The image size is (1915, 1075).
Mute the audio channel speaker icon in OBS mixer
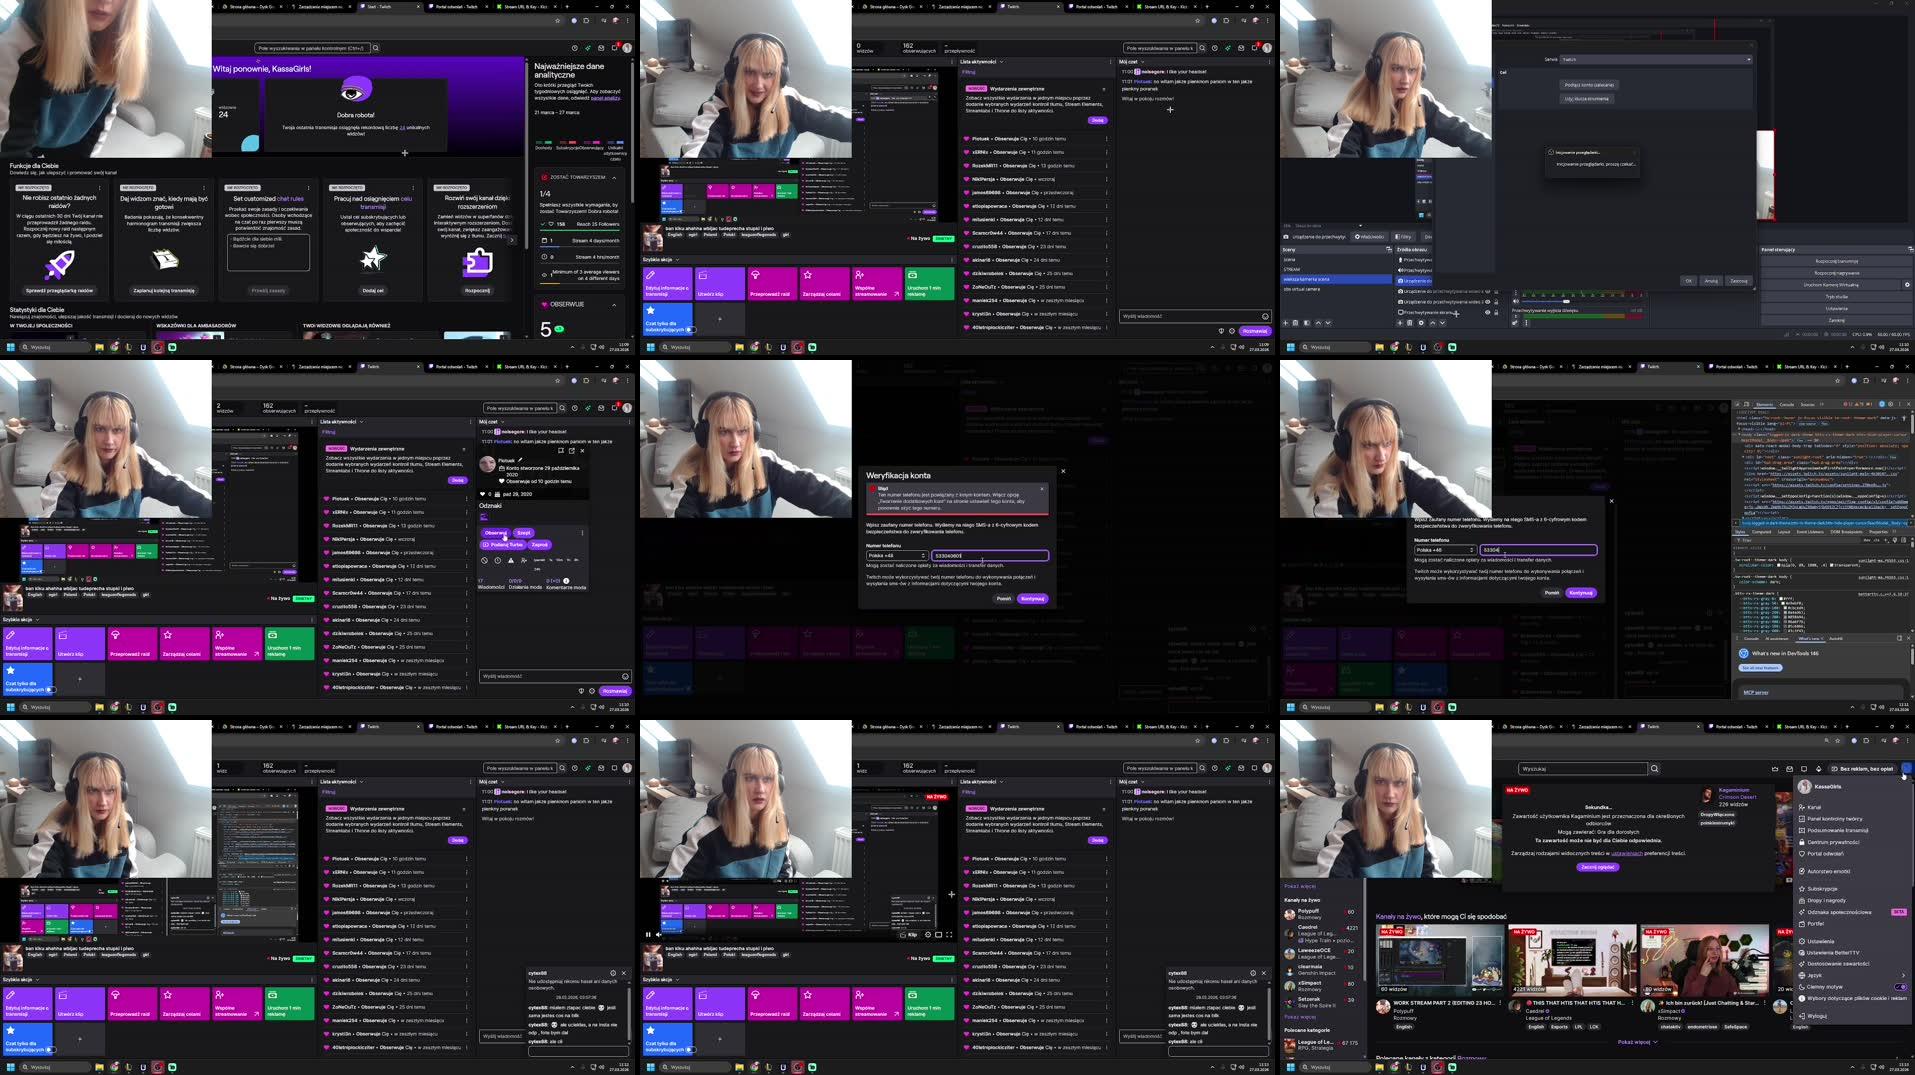[1515, 301]
